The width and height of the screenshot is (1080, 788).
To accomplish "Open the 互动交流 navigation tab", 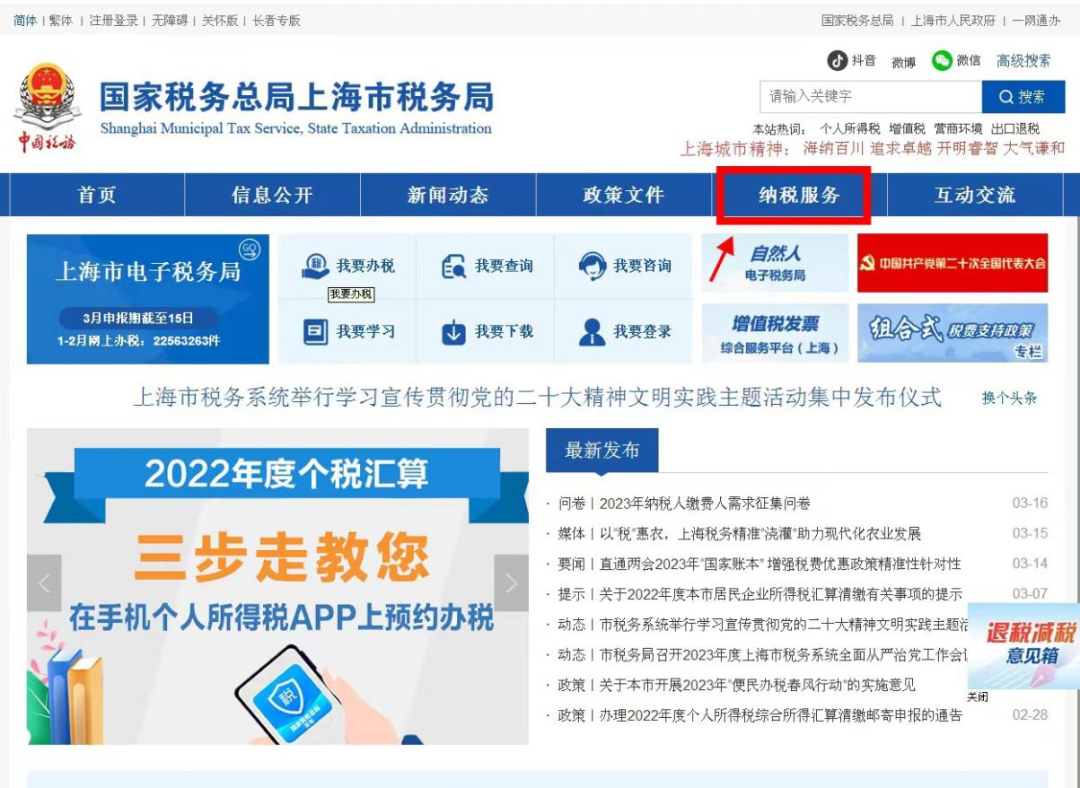I will point(975,195).
